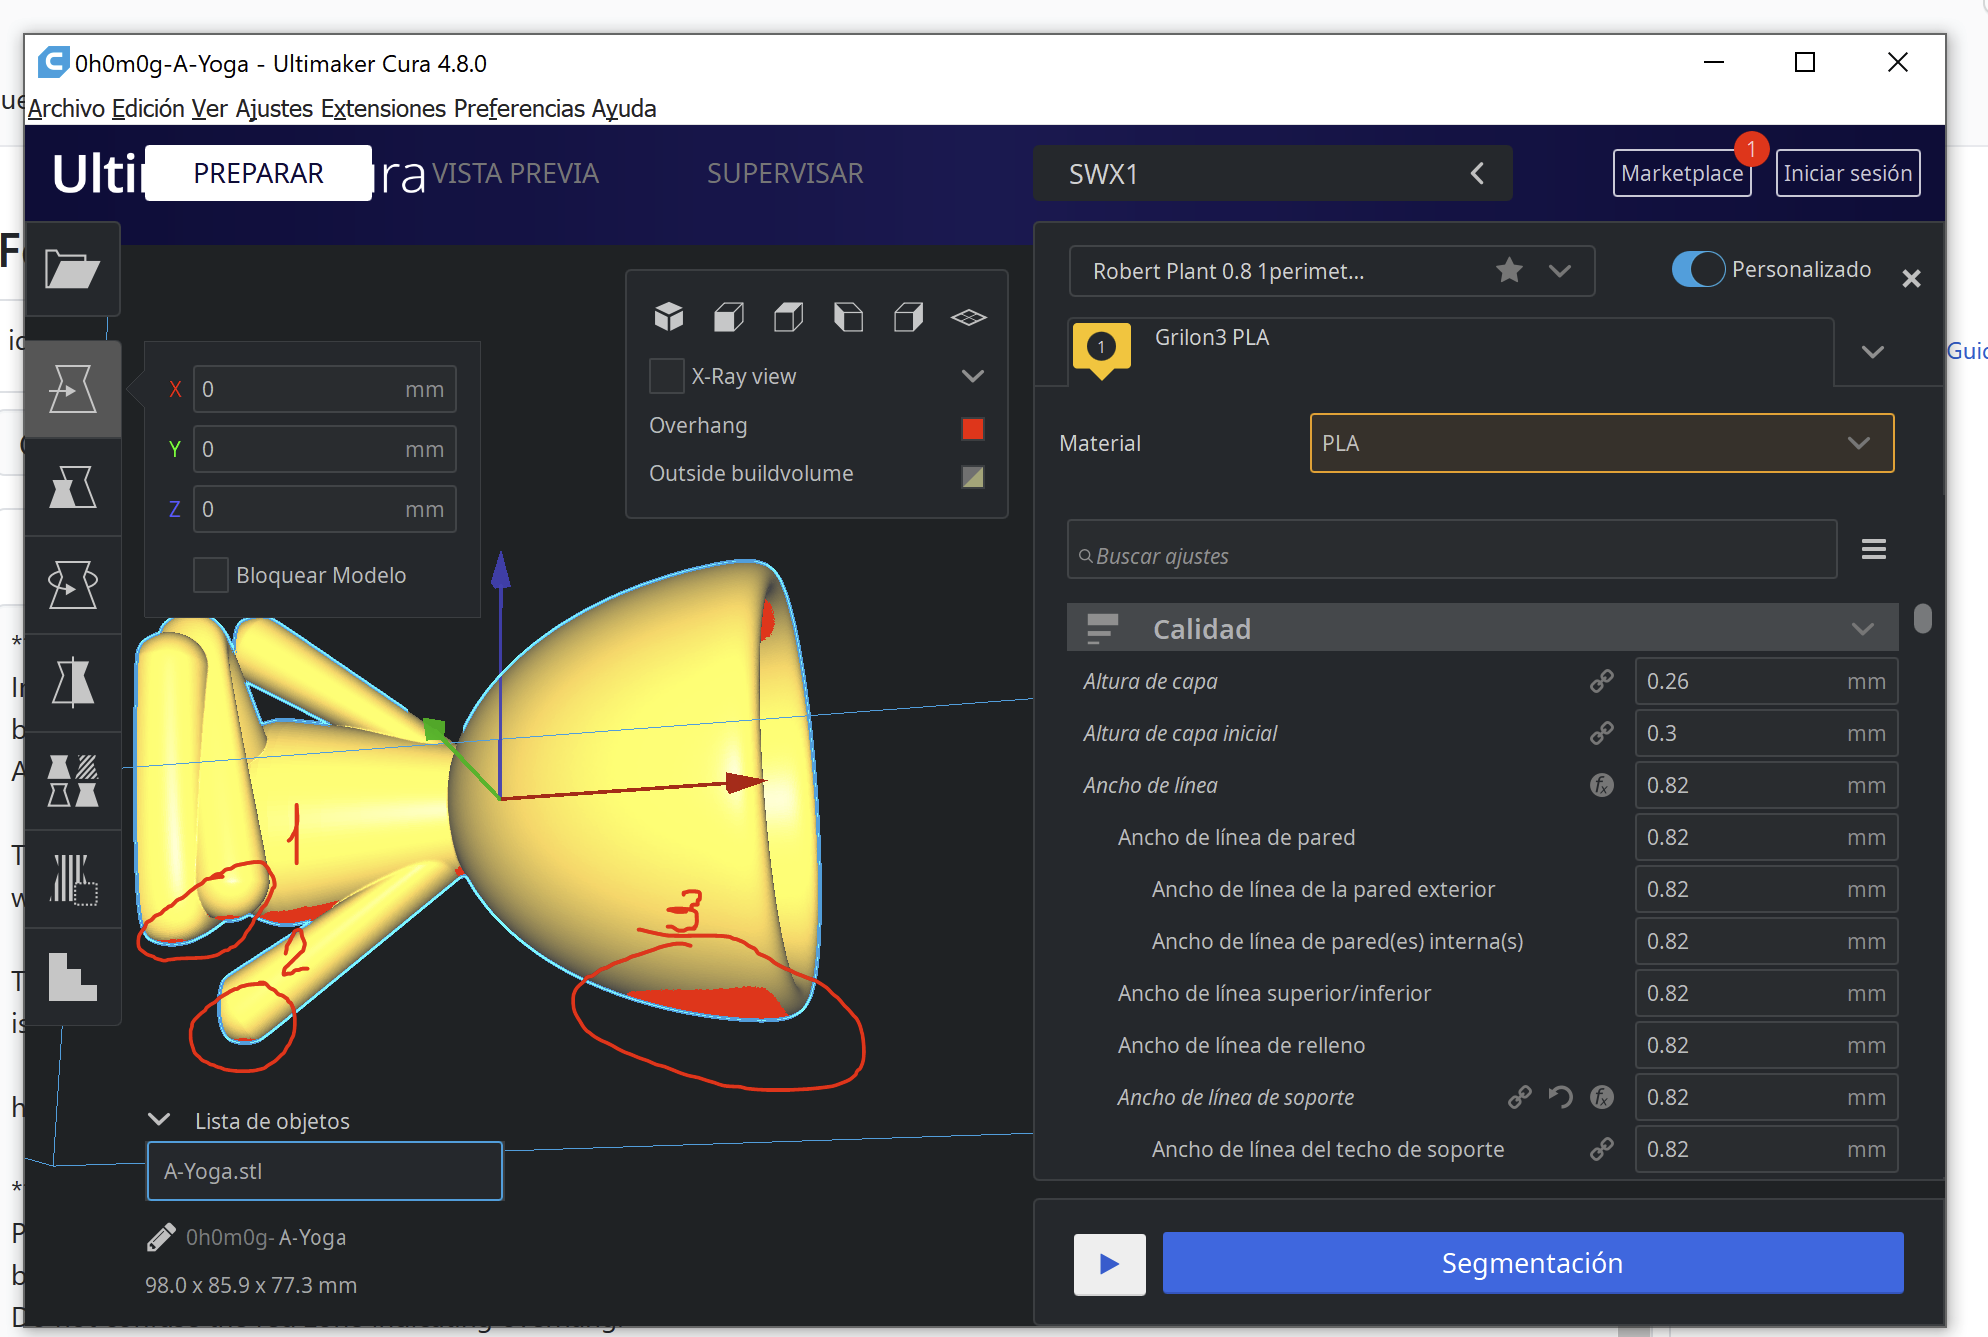Collapse the Lista de objetos list
Viewport: 1988px width, 1337px height.
[x=159, y=1120]
